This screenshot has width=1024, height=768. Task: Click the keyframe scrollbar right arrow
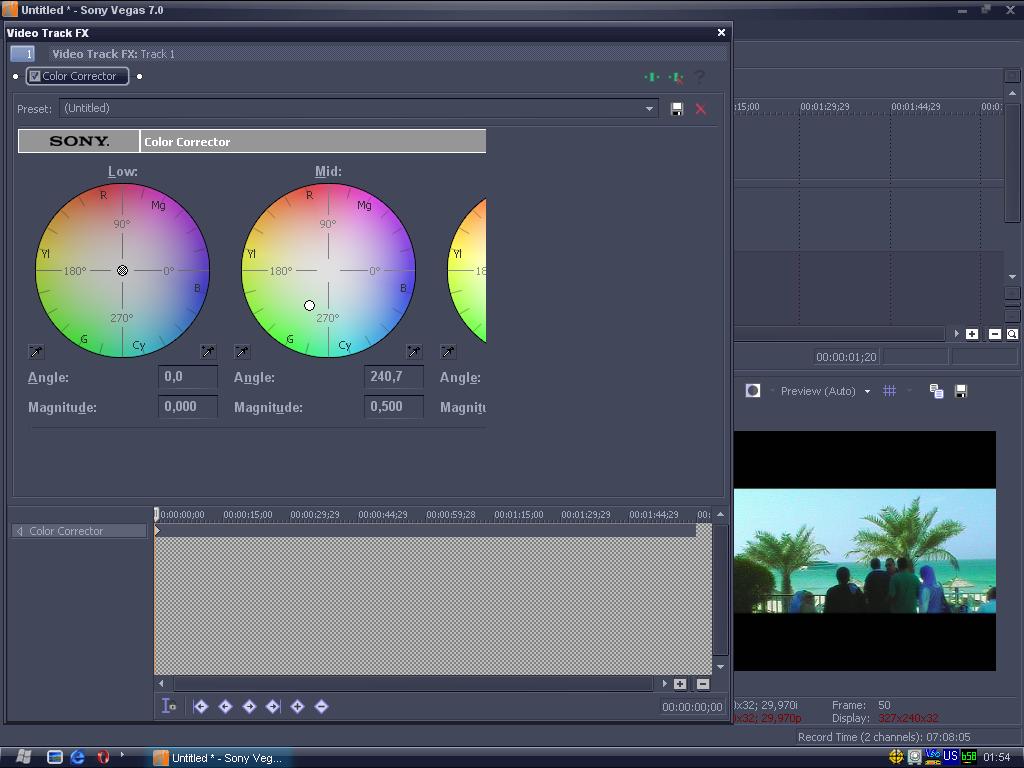664,684
